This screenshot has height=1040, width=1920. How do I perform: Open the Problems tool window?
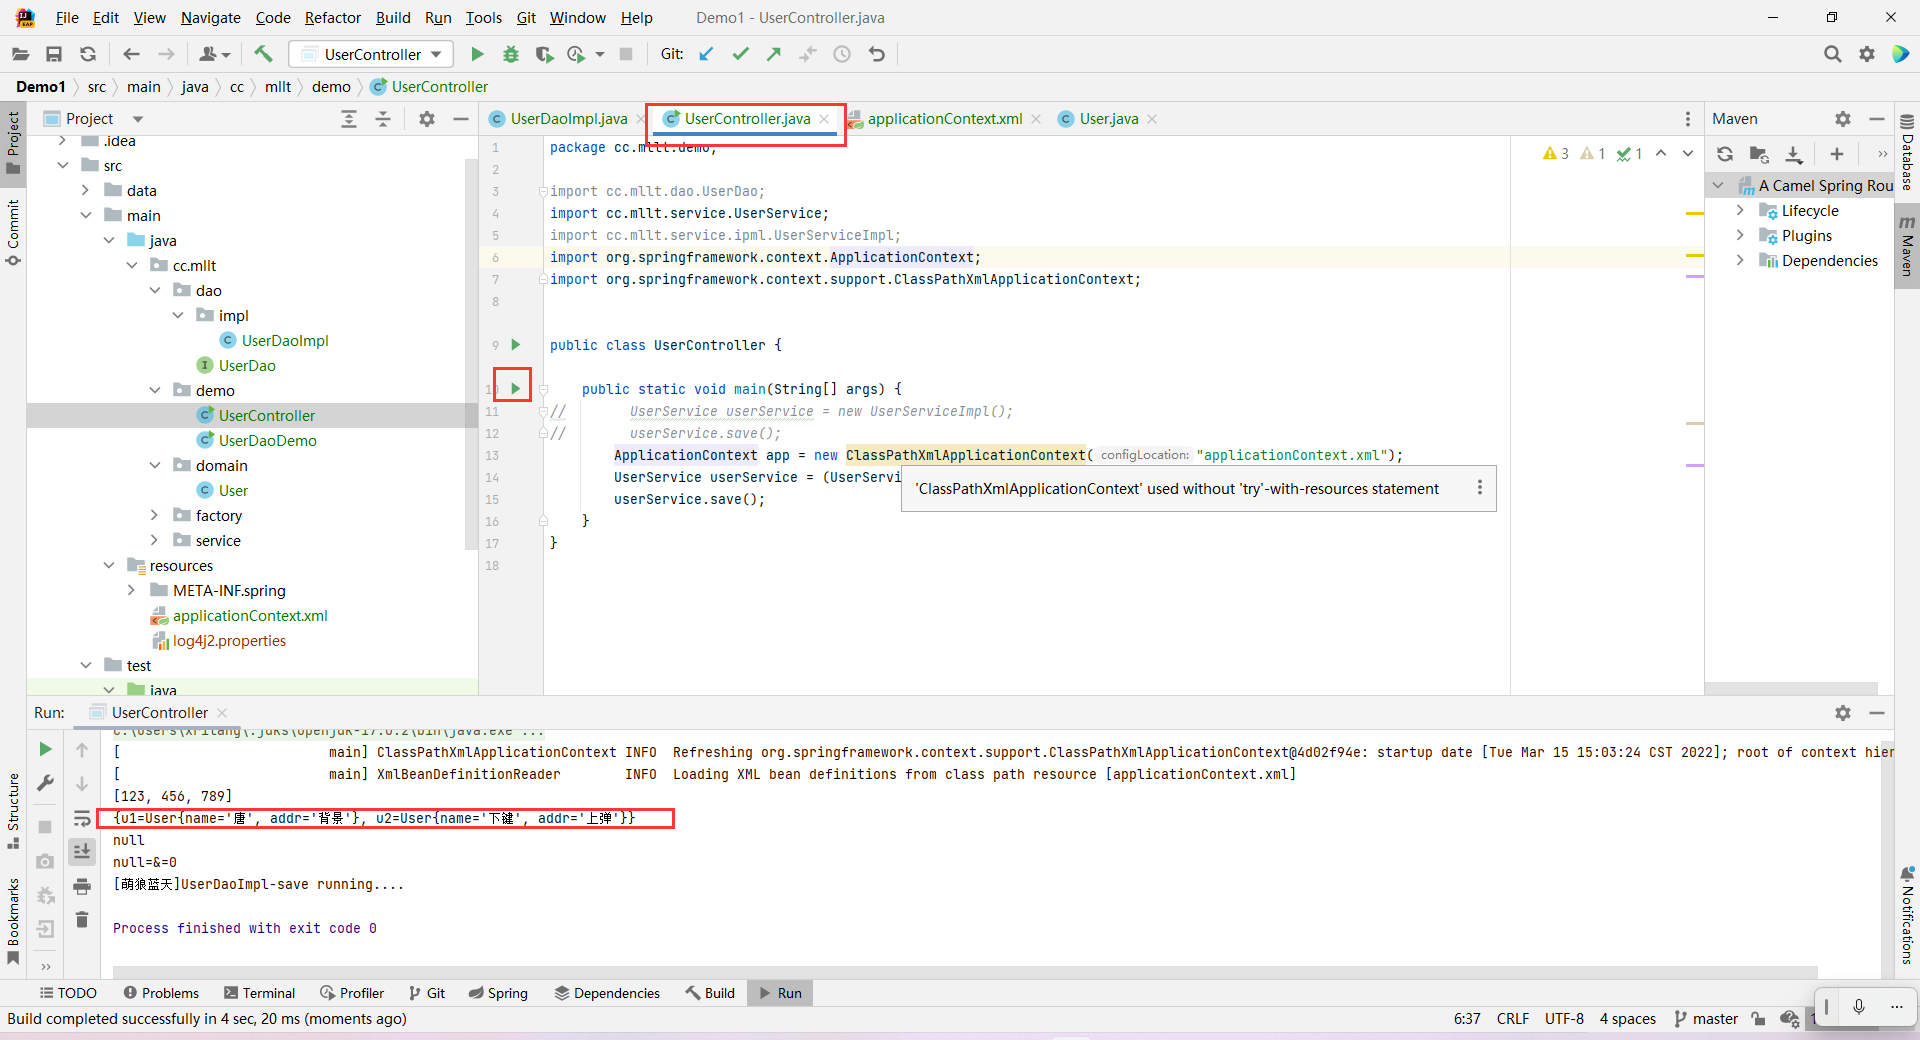click(161, 993)
